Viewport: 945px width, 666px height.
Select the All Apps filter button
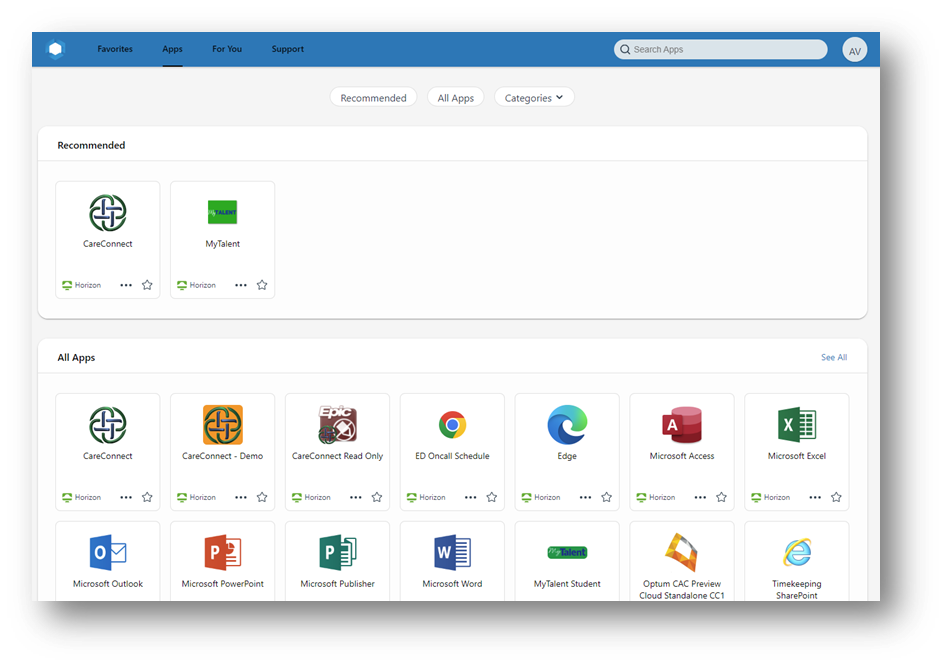click(456, 98)
